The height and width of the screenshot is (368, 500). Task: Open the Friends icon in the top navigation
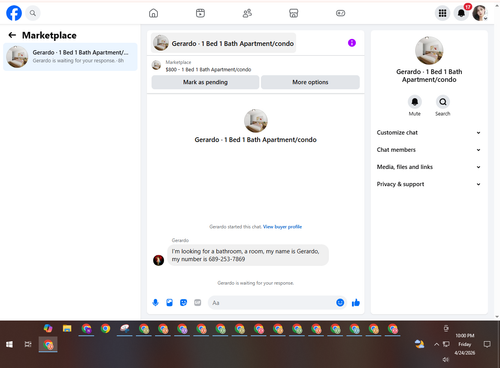(247, 13)
